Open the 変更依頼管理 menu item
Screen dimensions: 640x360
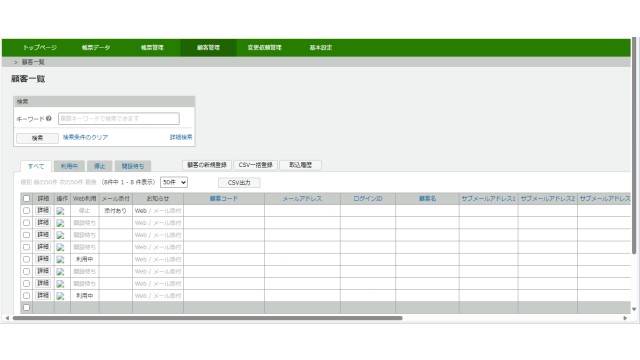[x=264, y=47]
